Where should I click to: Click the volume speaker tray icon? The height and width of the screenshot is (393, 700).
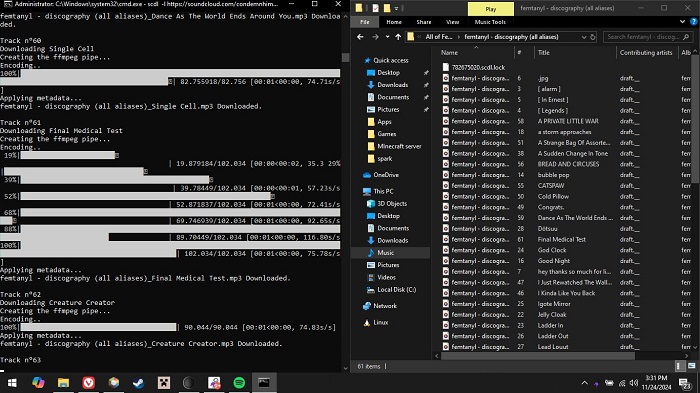pyautogui.click(x=634, y=383)
